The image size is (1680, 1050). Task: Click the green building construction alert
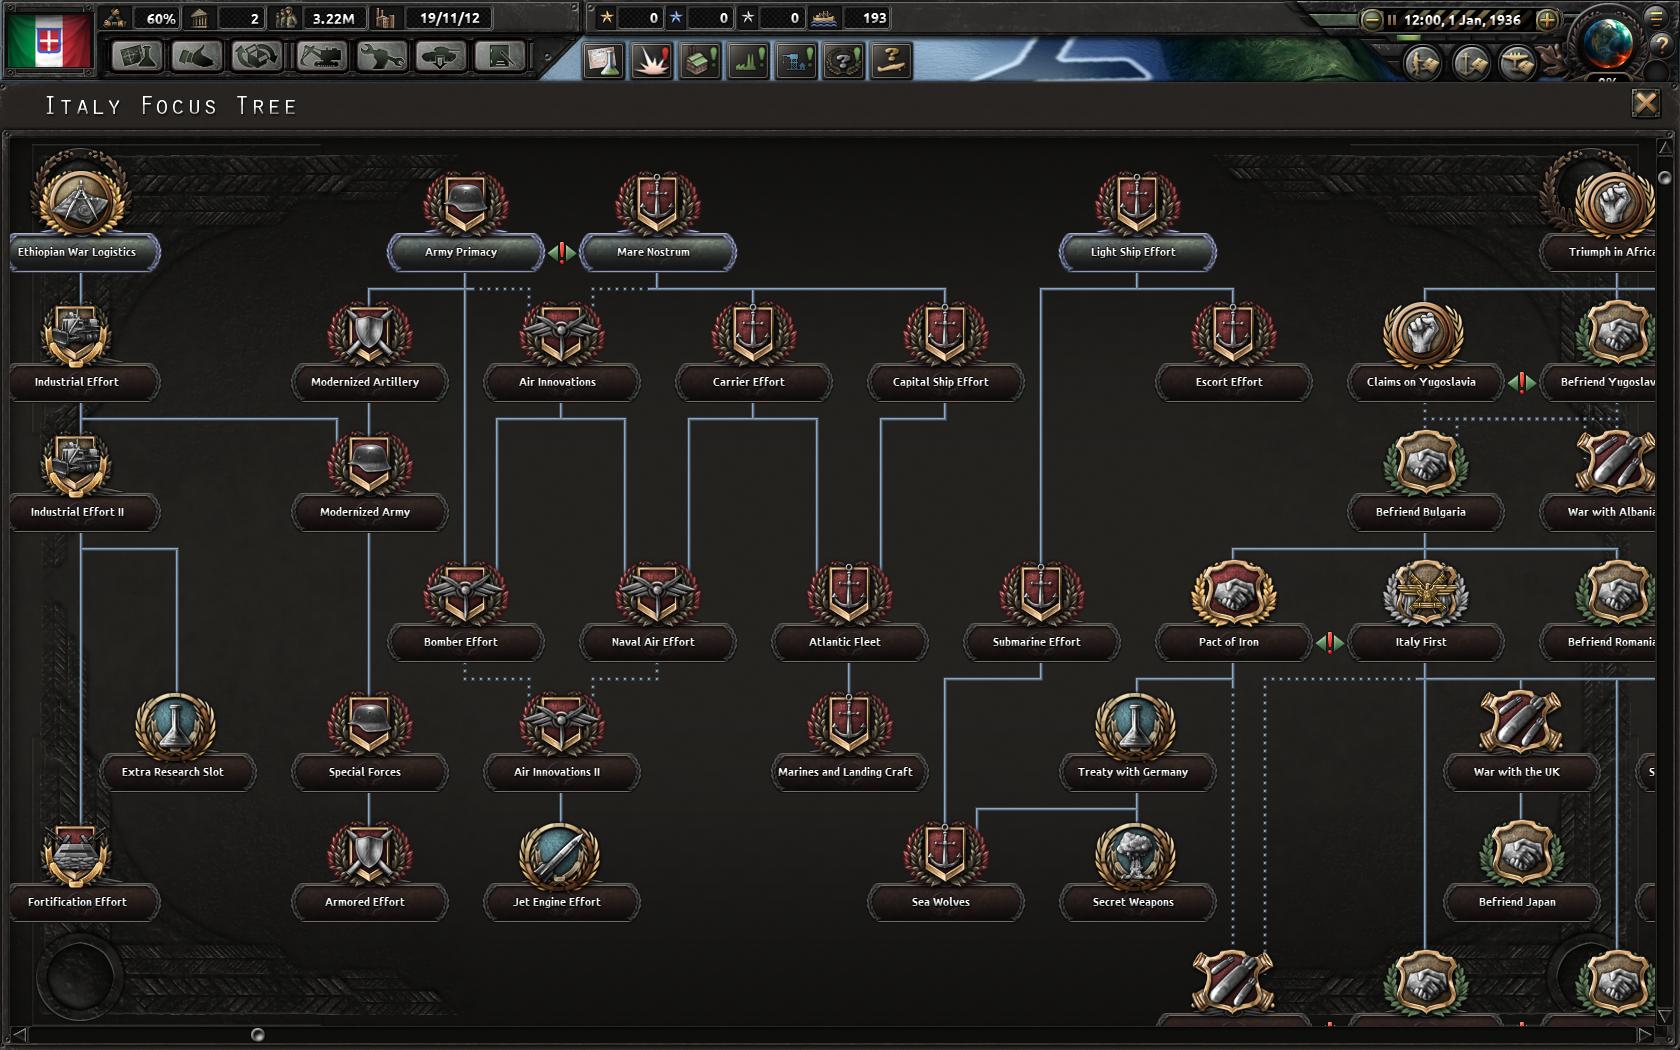700,60
